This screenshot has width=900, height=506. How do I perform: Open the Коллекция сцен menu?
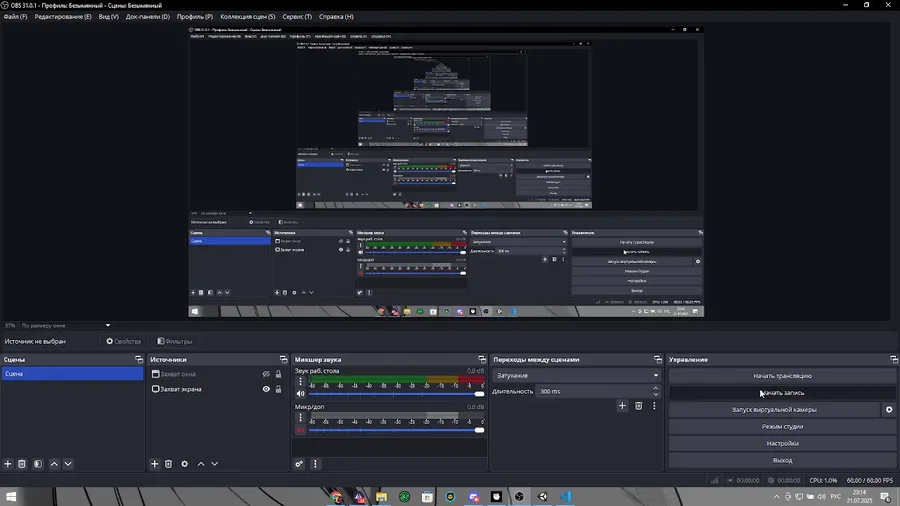247,17
